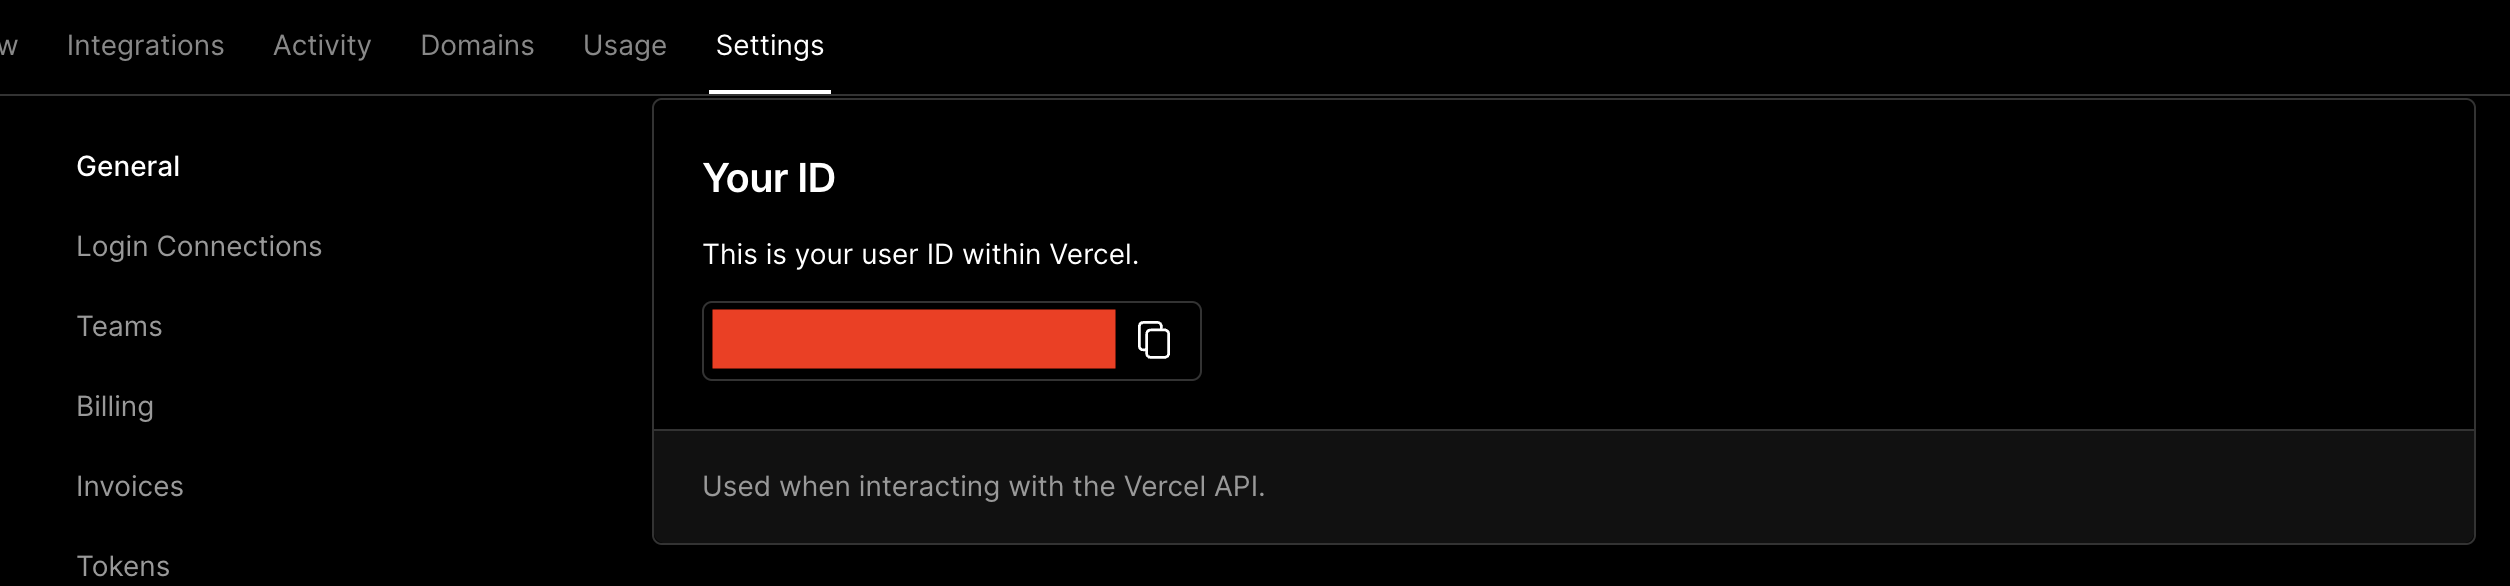View the Usage tab

pos(624,45)
